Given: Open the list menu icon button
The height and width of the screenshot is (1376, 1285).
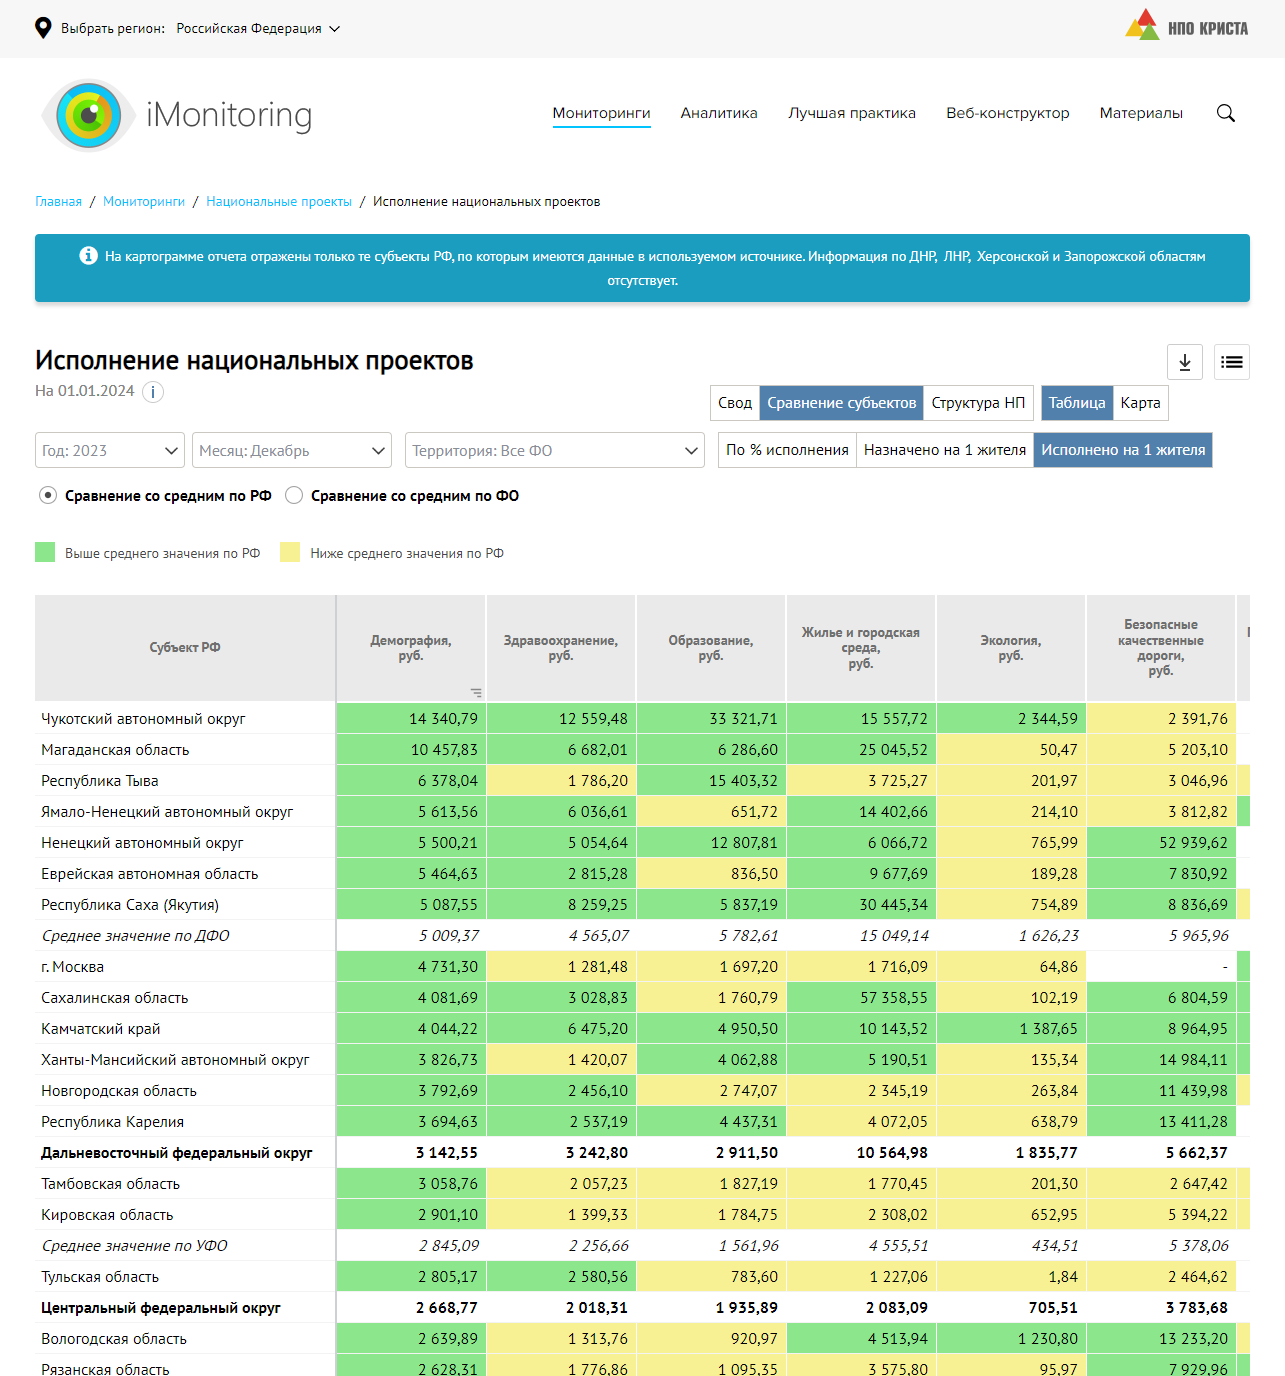Looking at the screenshot, I should [1232, 362].
